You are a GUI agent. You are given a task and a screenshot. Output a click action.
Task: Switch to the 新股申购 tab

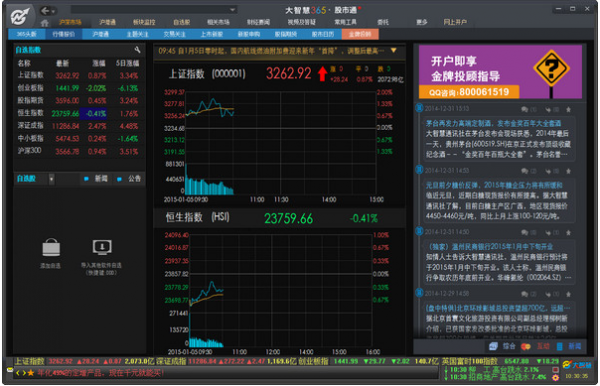pos(249,34)
